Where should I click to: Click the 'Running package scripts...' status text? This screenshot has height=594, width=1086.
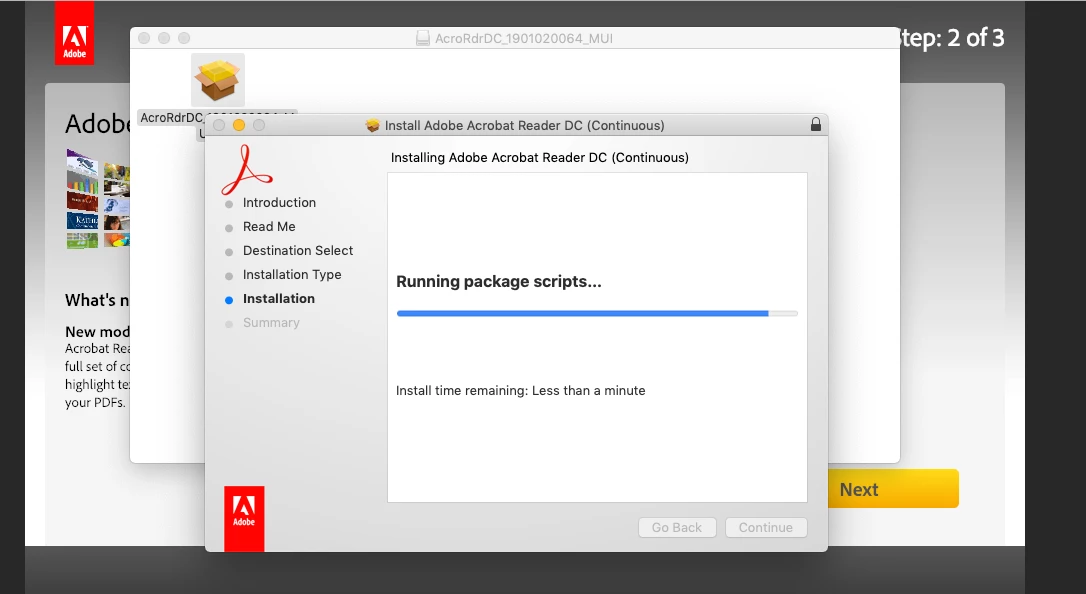(x=499, y=282)
